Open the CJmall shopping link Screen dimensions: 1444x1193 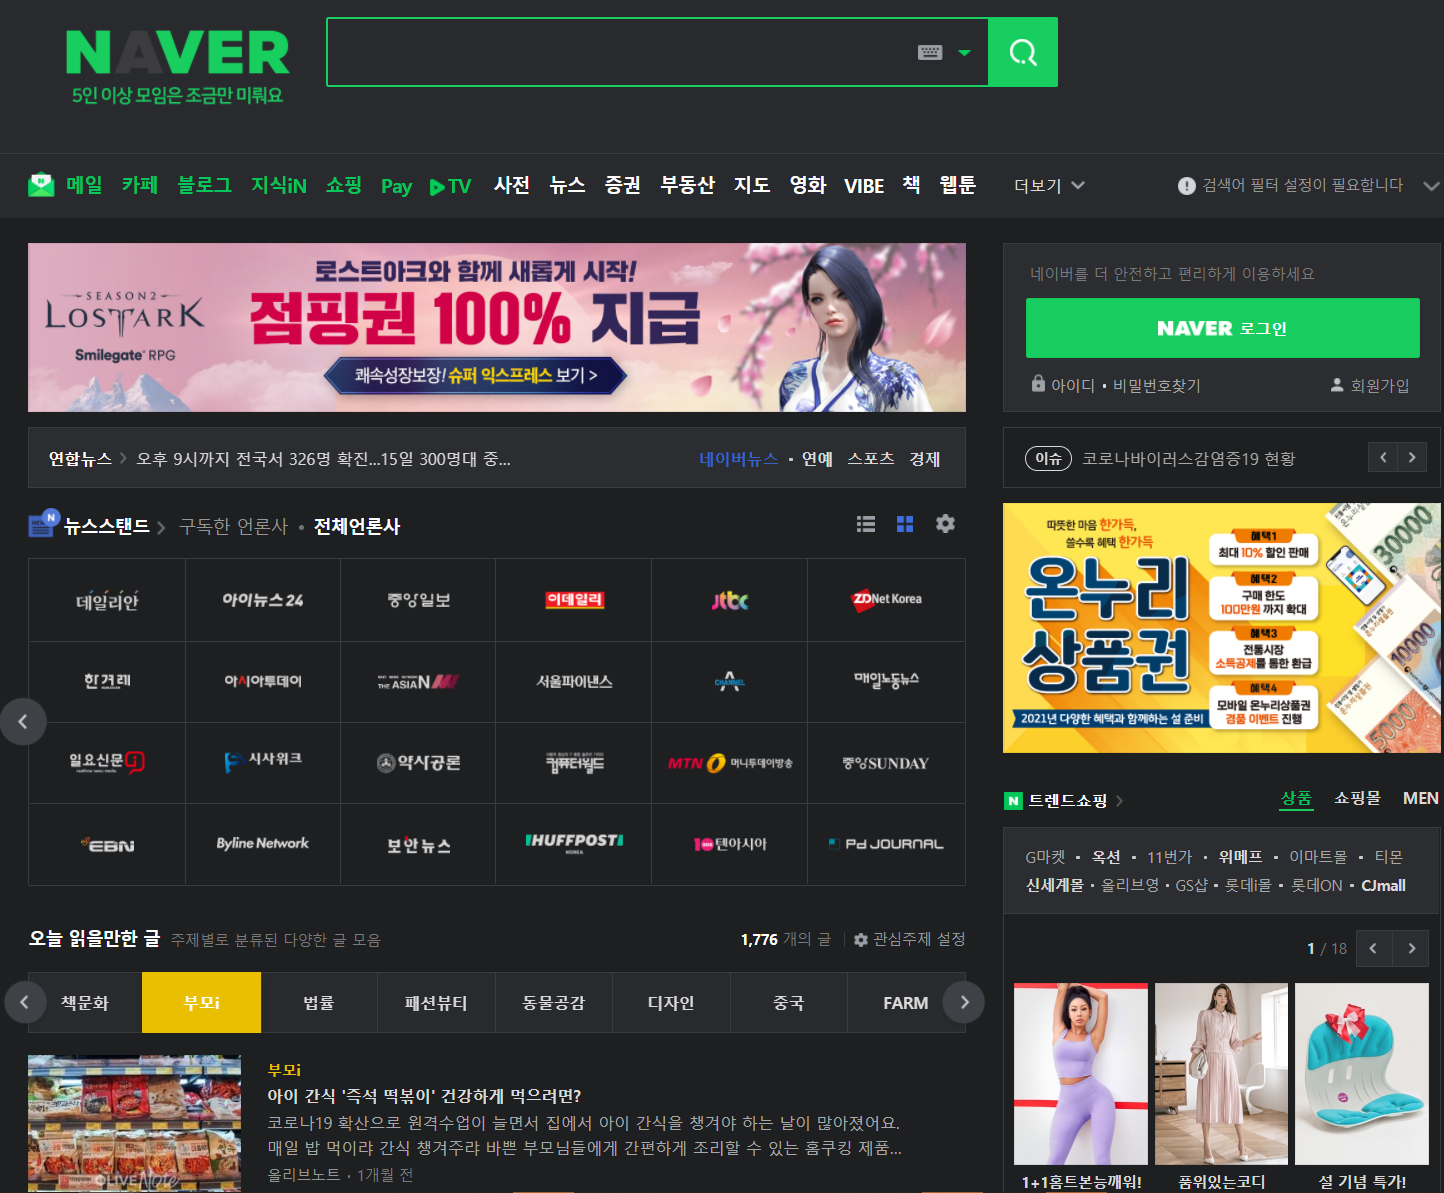click(x=1383, y=885)
